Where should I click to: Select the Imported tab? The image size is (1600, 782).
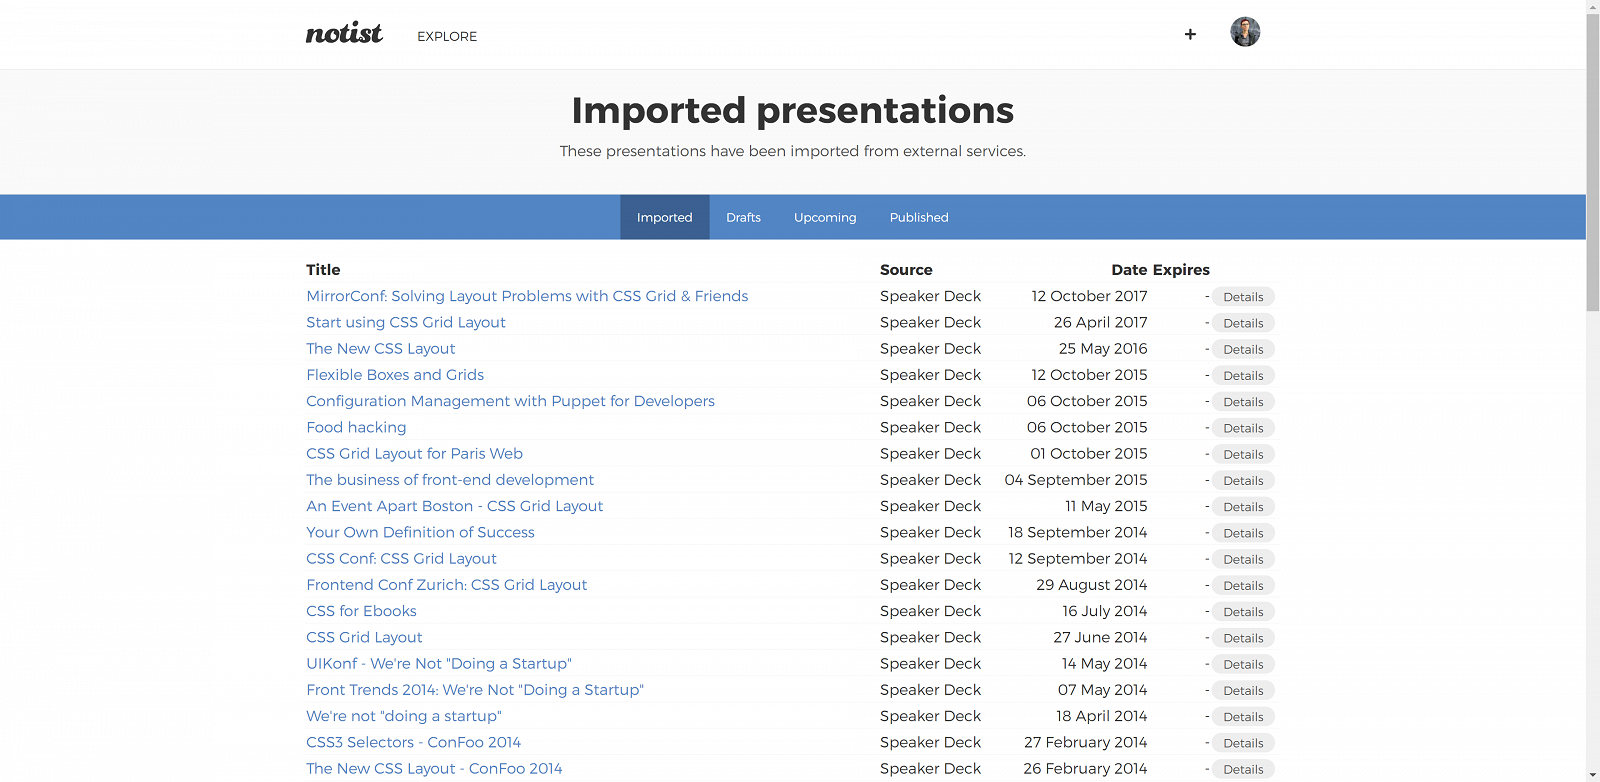(665, 217)
